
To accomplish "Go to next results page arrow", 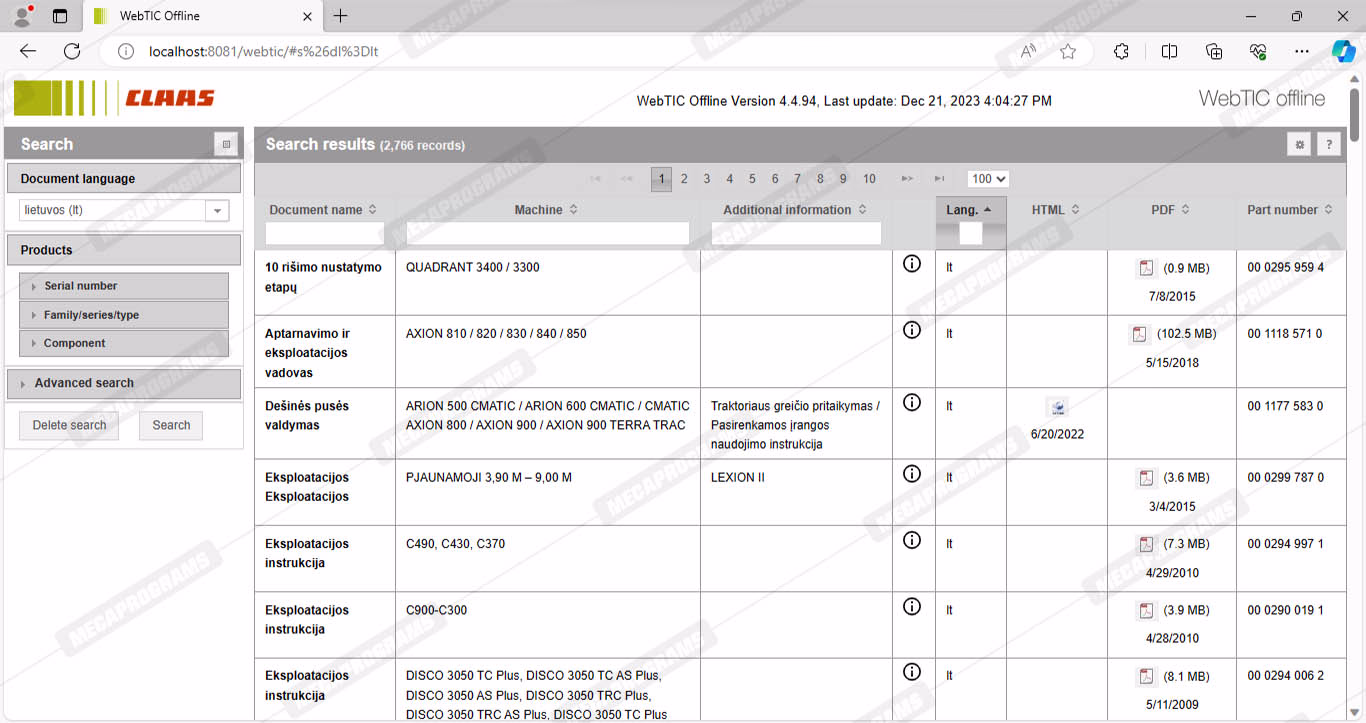I will [x=907, y=179].
